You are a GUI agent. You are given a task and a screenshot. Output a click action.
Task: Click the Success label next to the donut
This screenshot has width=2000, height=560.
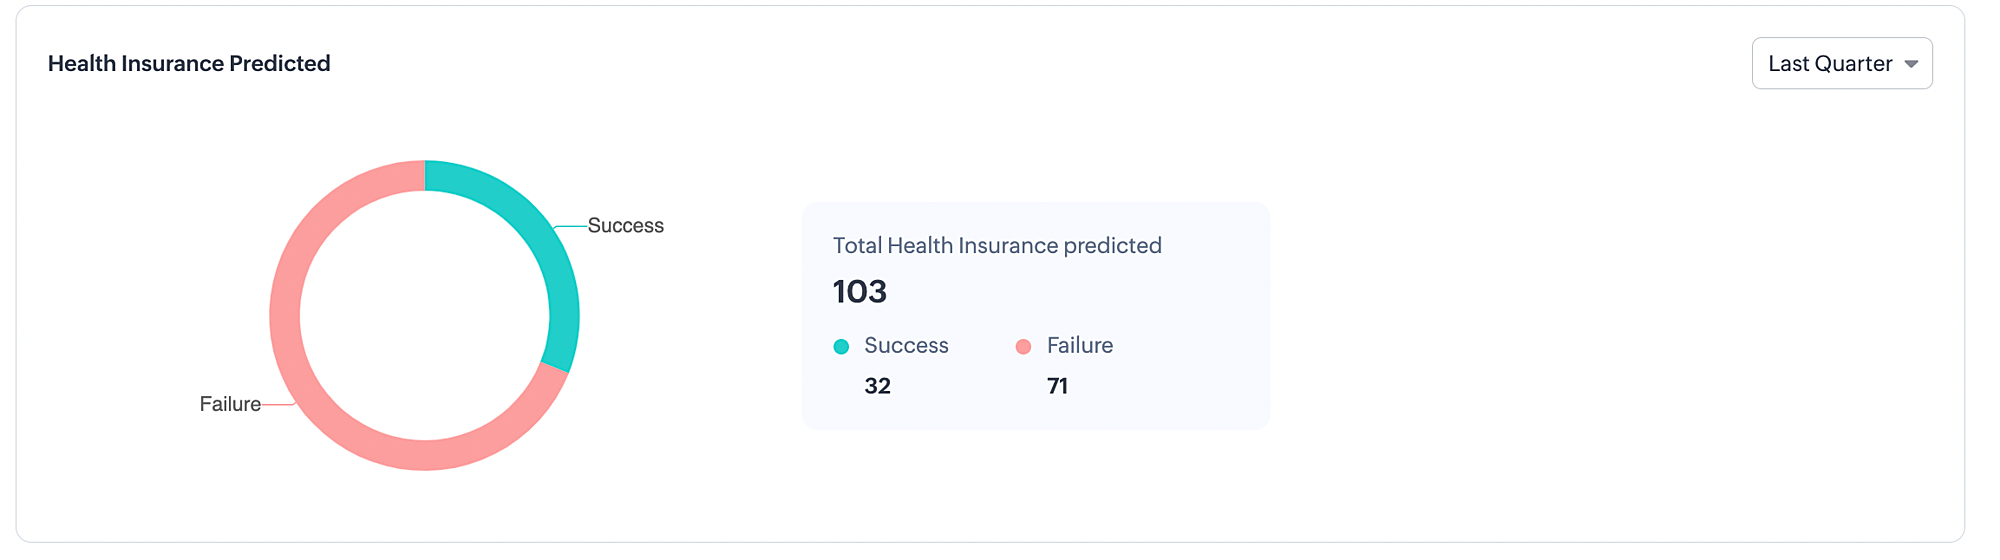tap(625, 226)
